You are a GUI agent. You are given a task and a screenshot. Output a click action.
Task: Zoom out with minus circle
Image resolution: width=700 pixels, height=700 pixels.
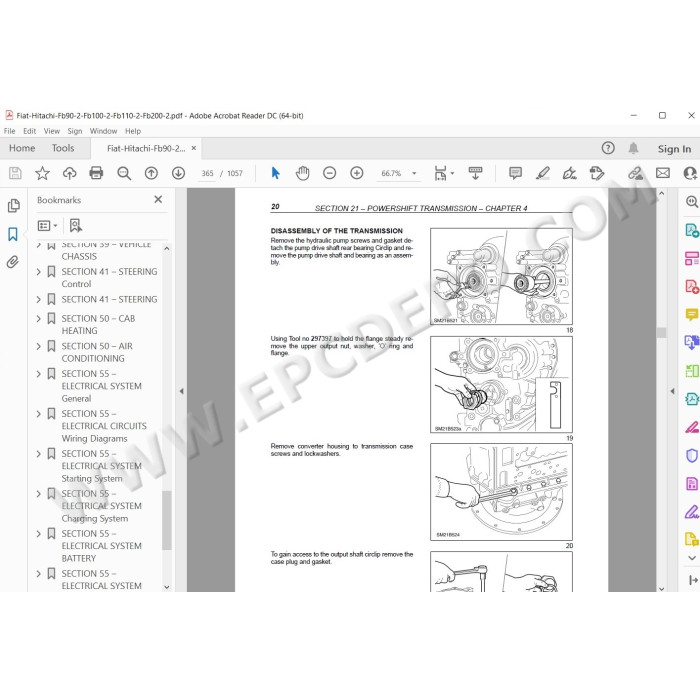pos(329,173)
